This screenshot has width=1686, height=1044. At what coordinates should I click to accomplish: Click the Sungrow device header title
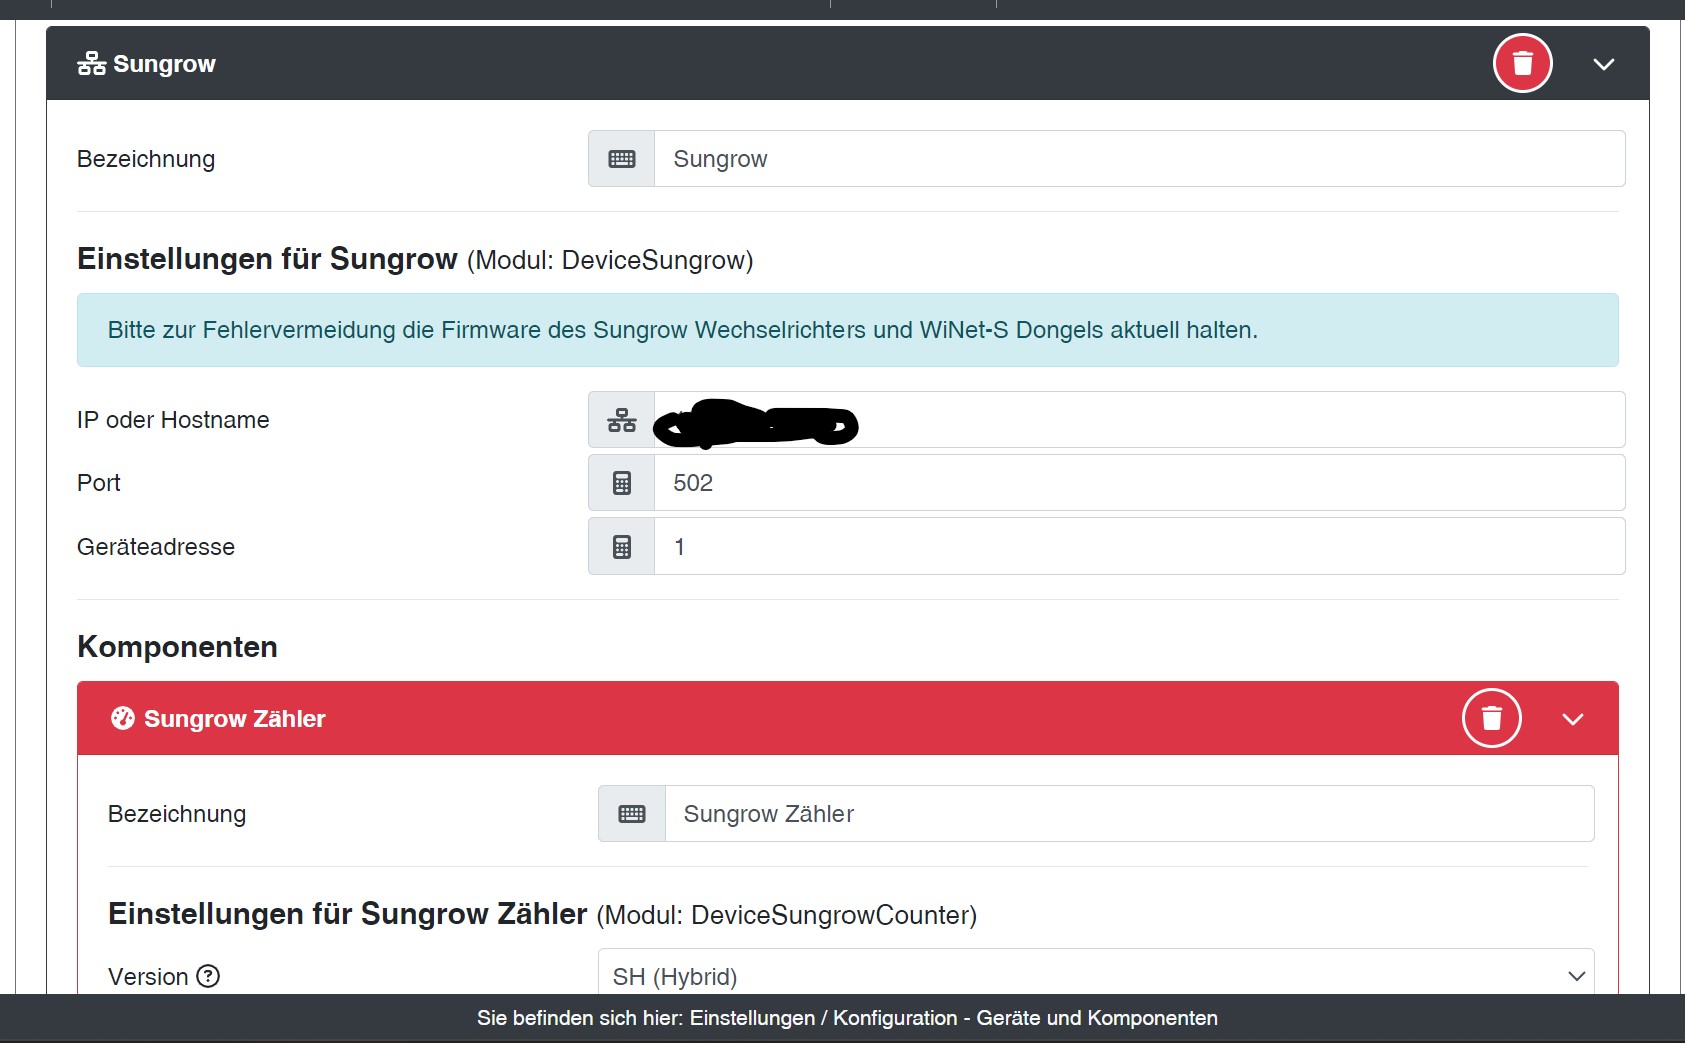pos(164,64)
